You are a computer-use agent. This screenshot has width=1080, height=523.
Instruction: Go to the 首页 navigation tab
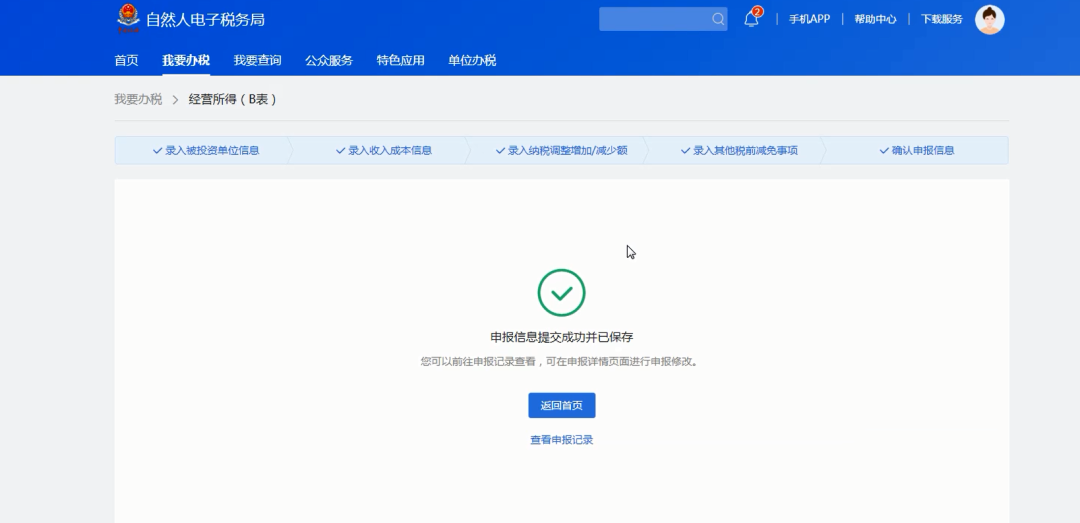pos(126,60)
